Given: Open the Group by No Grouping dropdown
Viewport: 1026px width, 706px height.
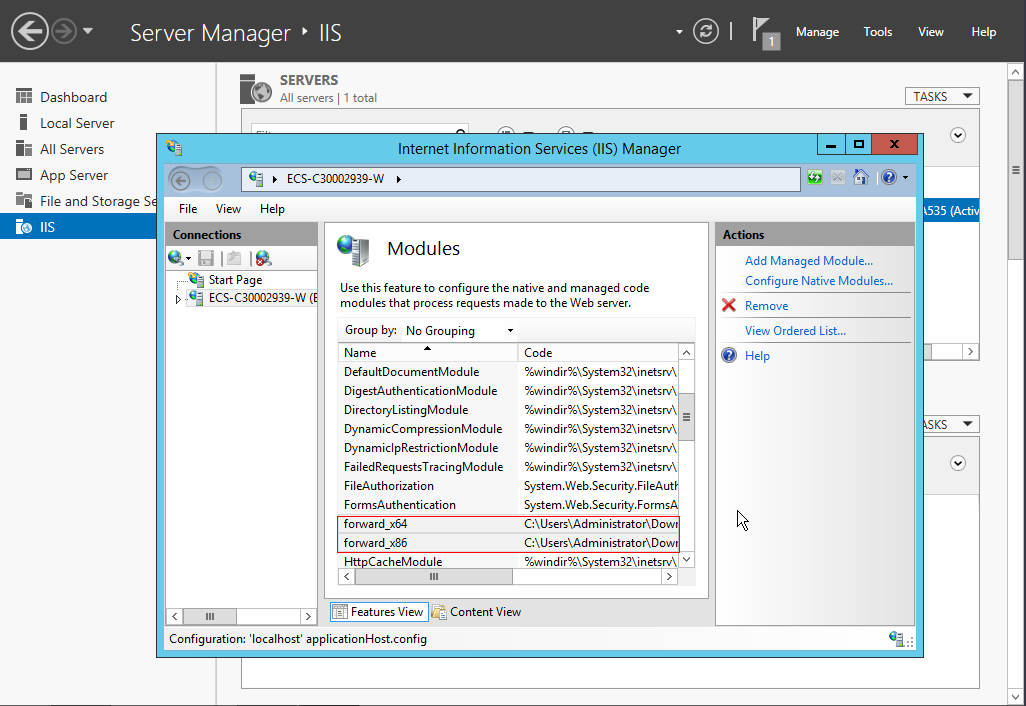Looking at the screenshot, I should tap(459, 330).
